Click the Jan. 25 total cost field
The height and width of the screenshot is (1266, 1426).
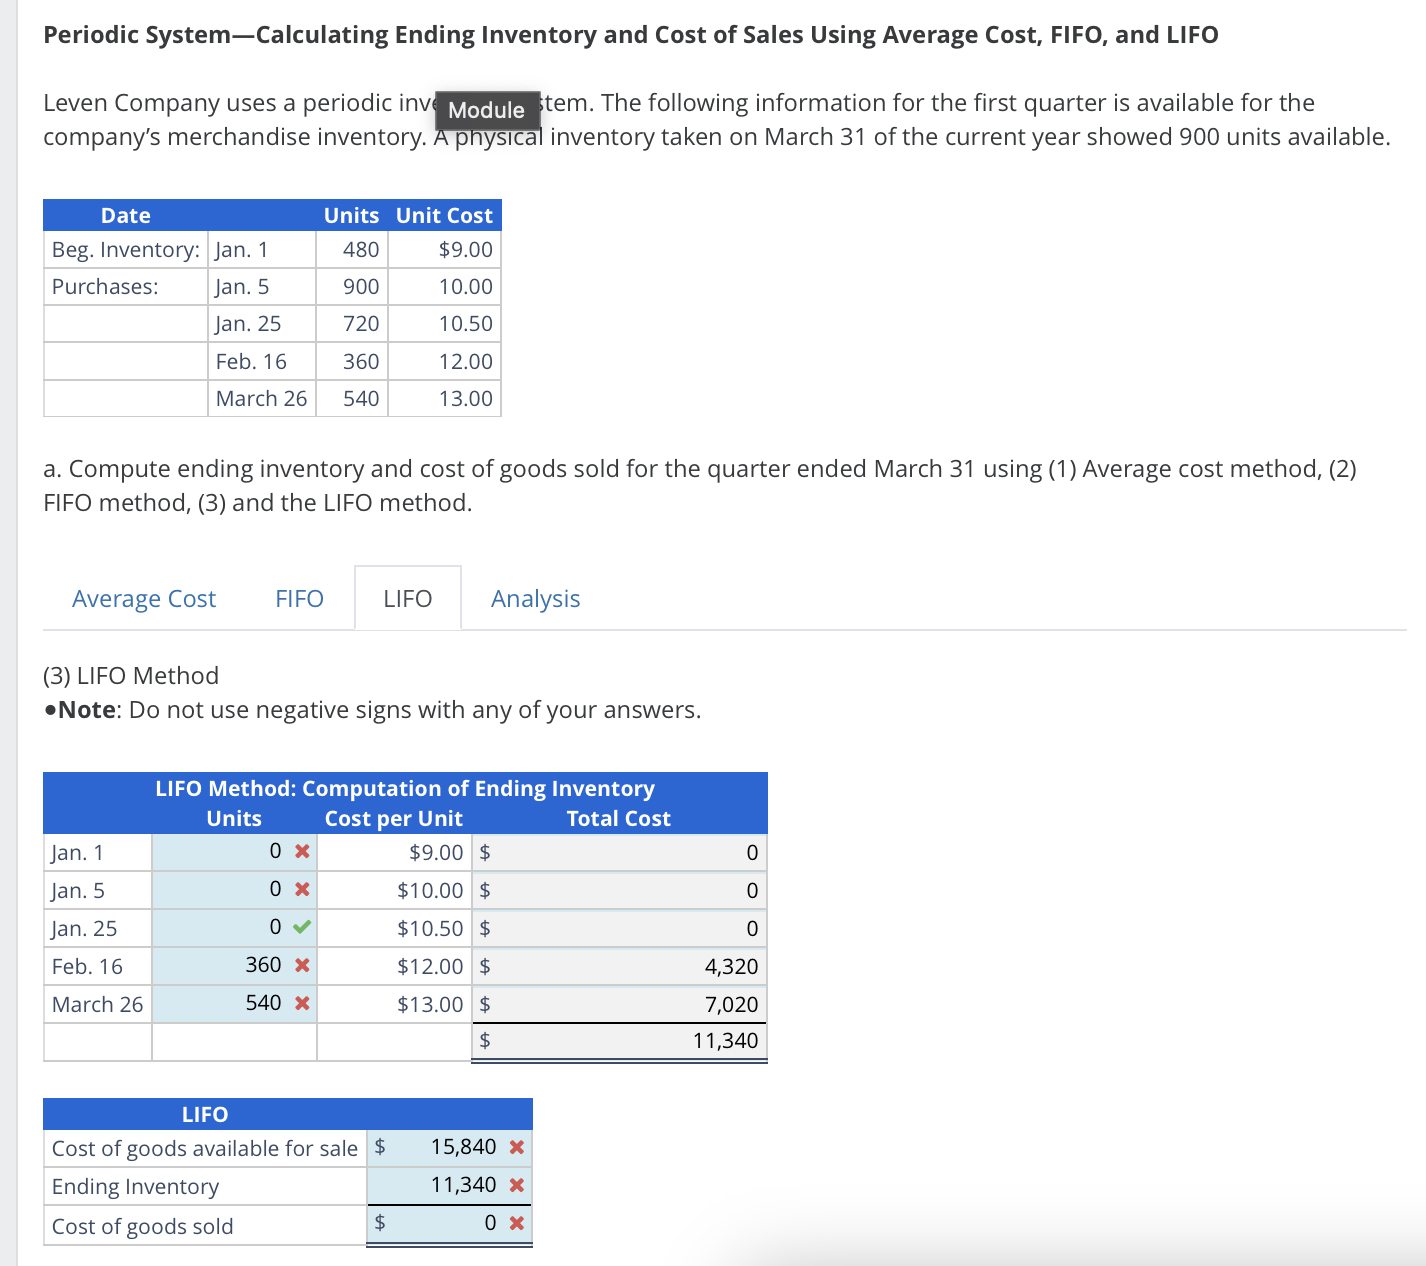click(620, 927)
